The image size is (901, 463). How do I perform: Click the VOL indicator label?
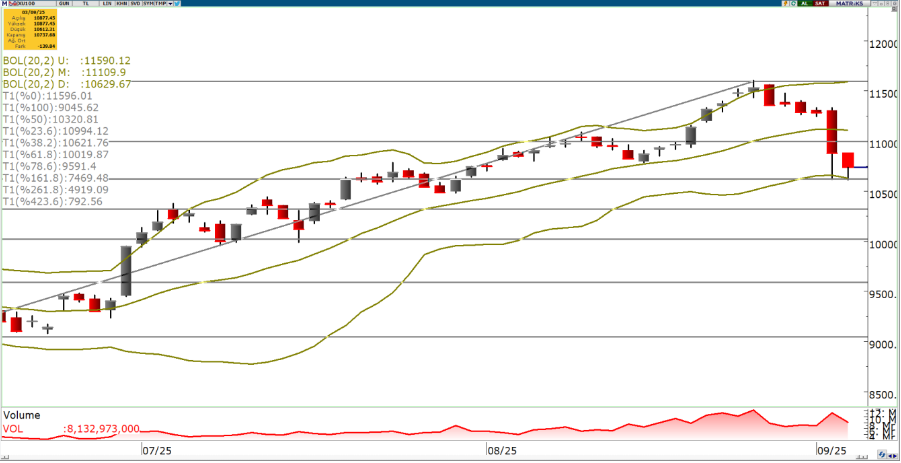point(14,428)
